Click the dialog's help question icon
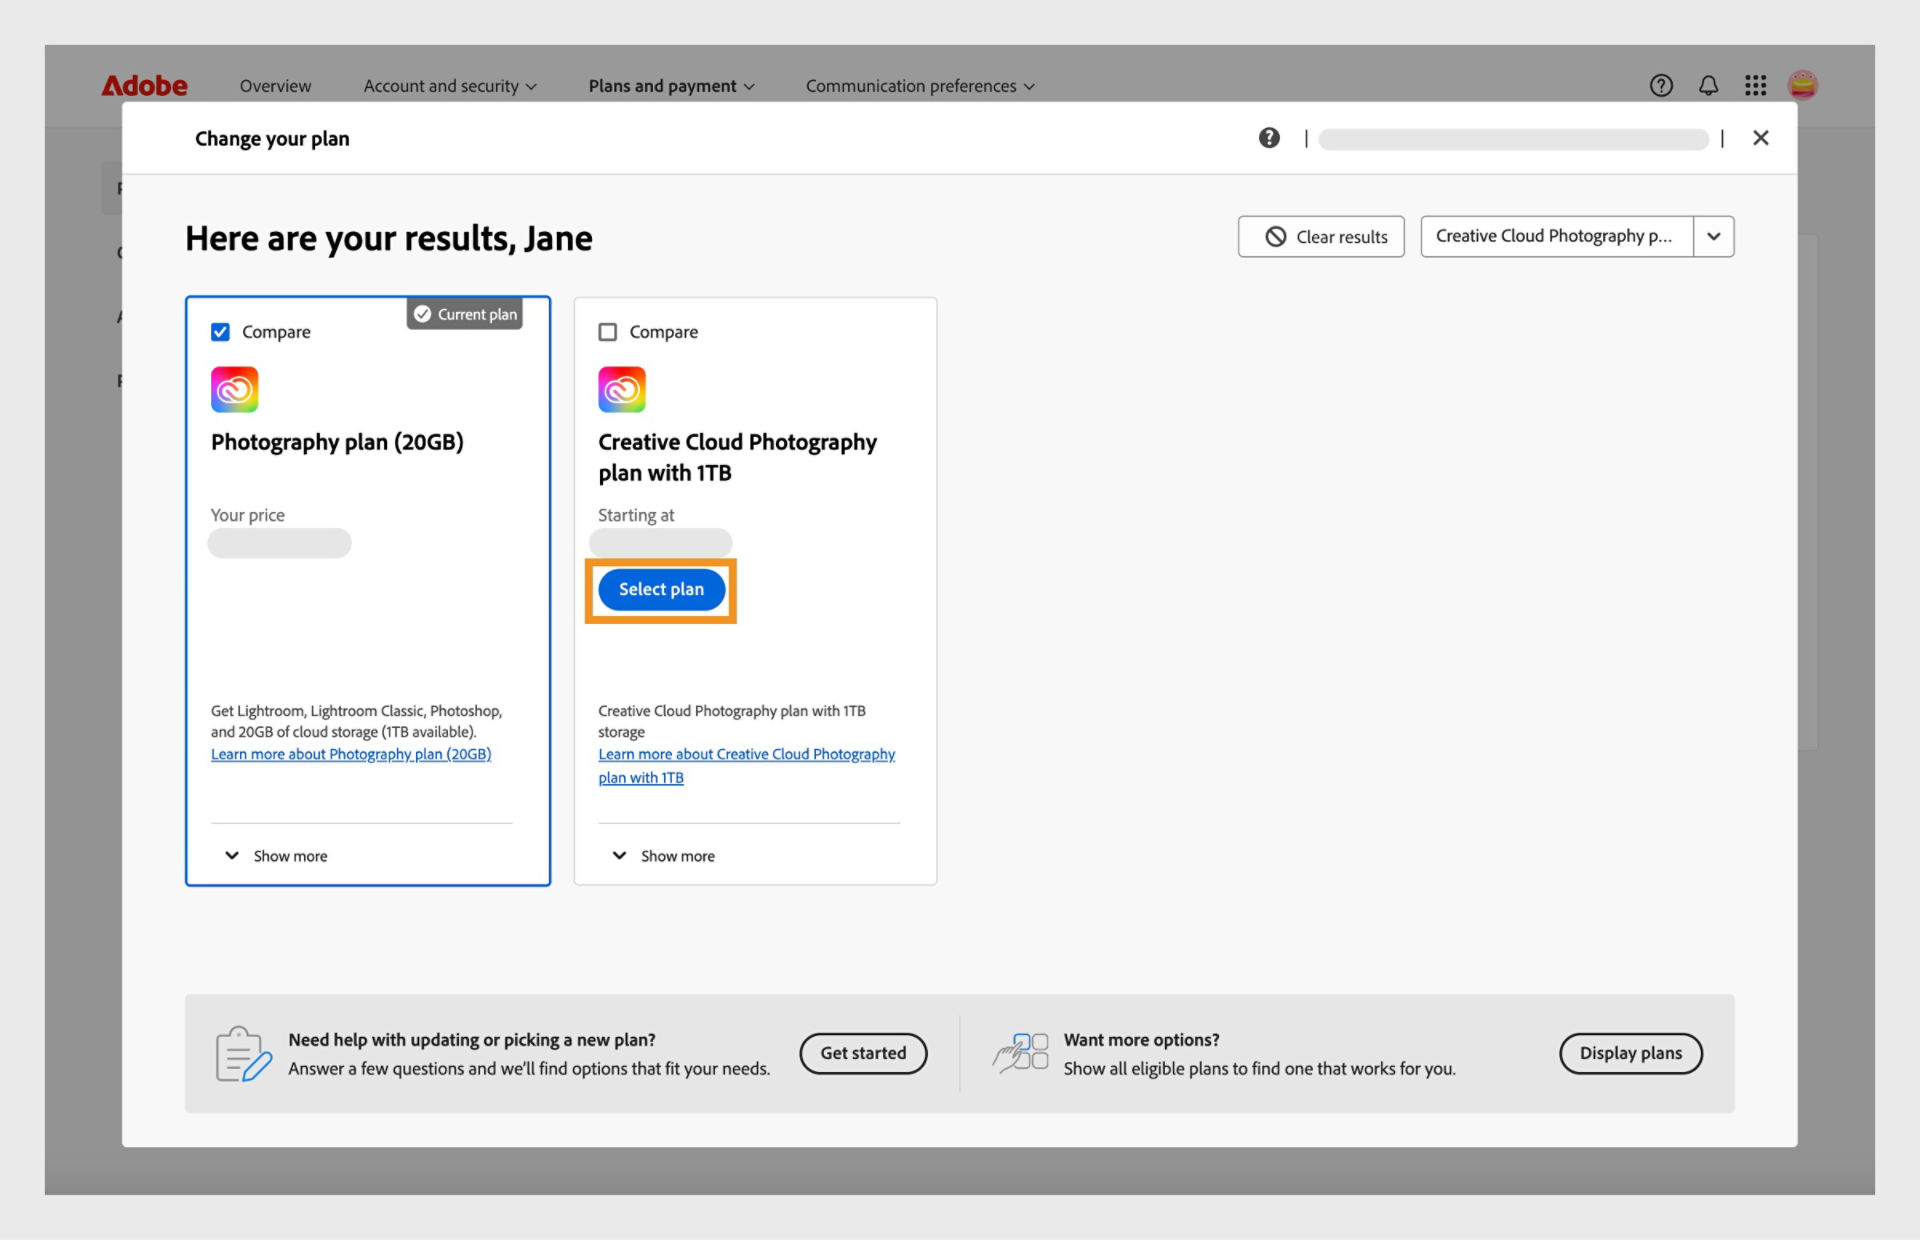Screen dimensions: 1920x1240 [1269, 138]
